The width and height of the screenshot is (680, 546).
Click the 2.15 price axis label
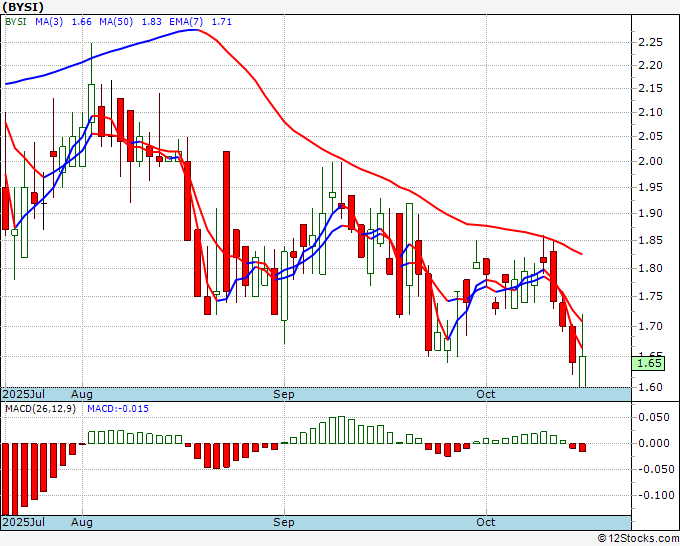point(651,88)
